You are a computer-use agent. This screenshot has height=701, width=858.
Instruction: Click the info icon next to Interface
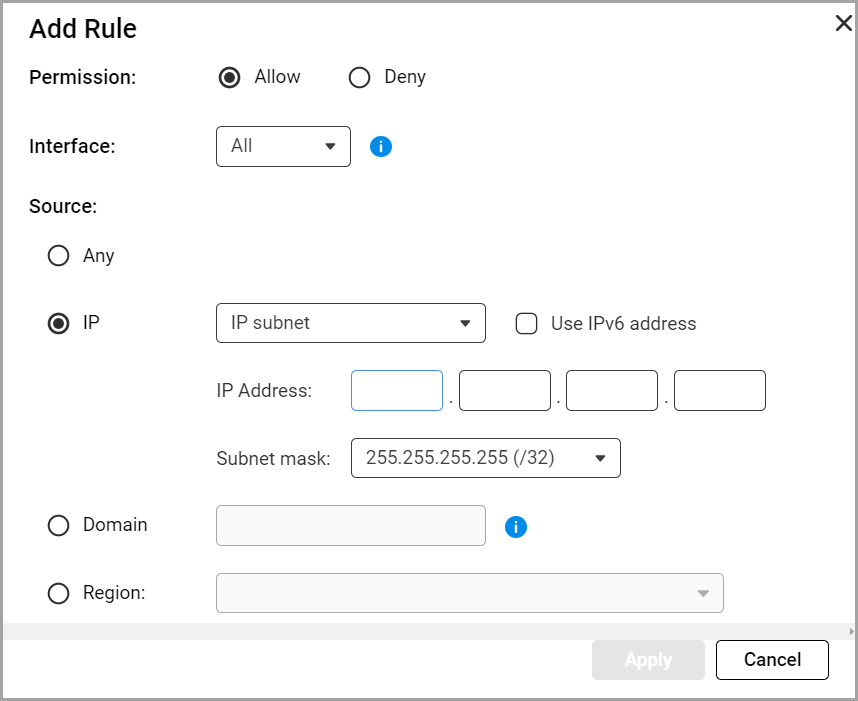tap(381, 147)
